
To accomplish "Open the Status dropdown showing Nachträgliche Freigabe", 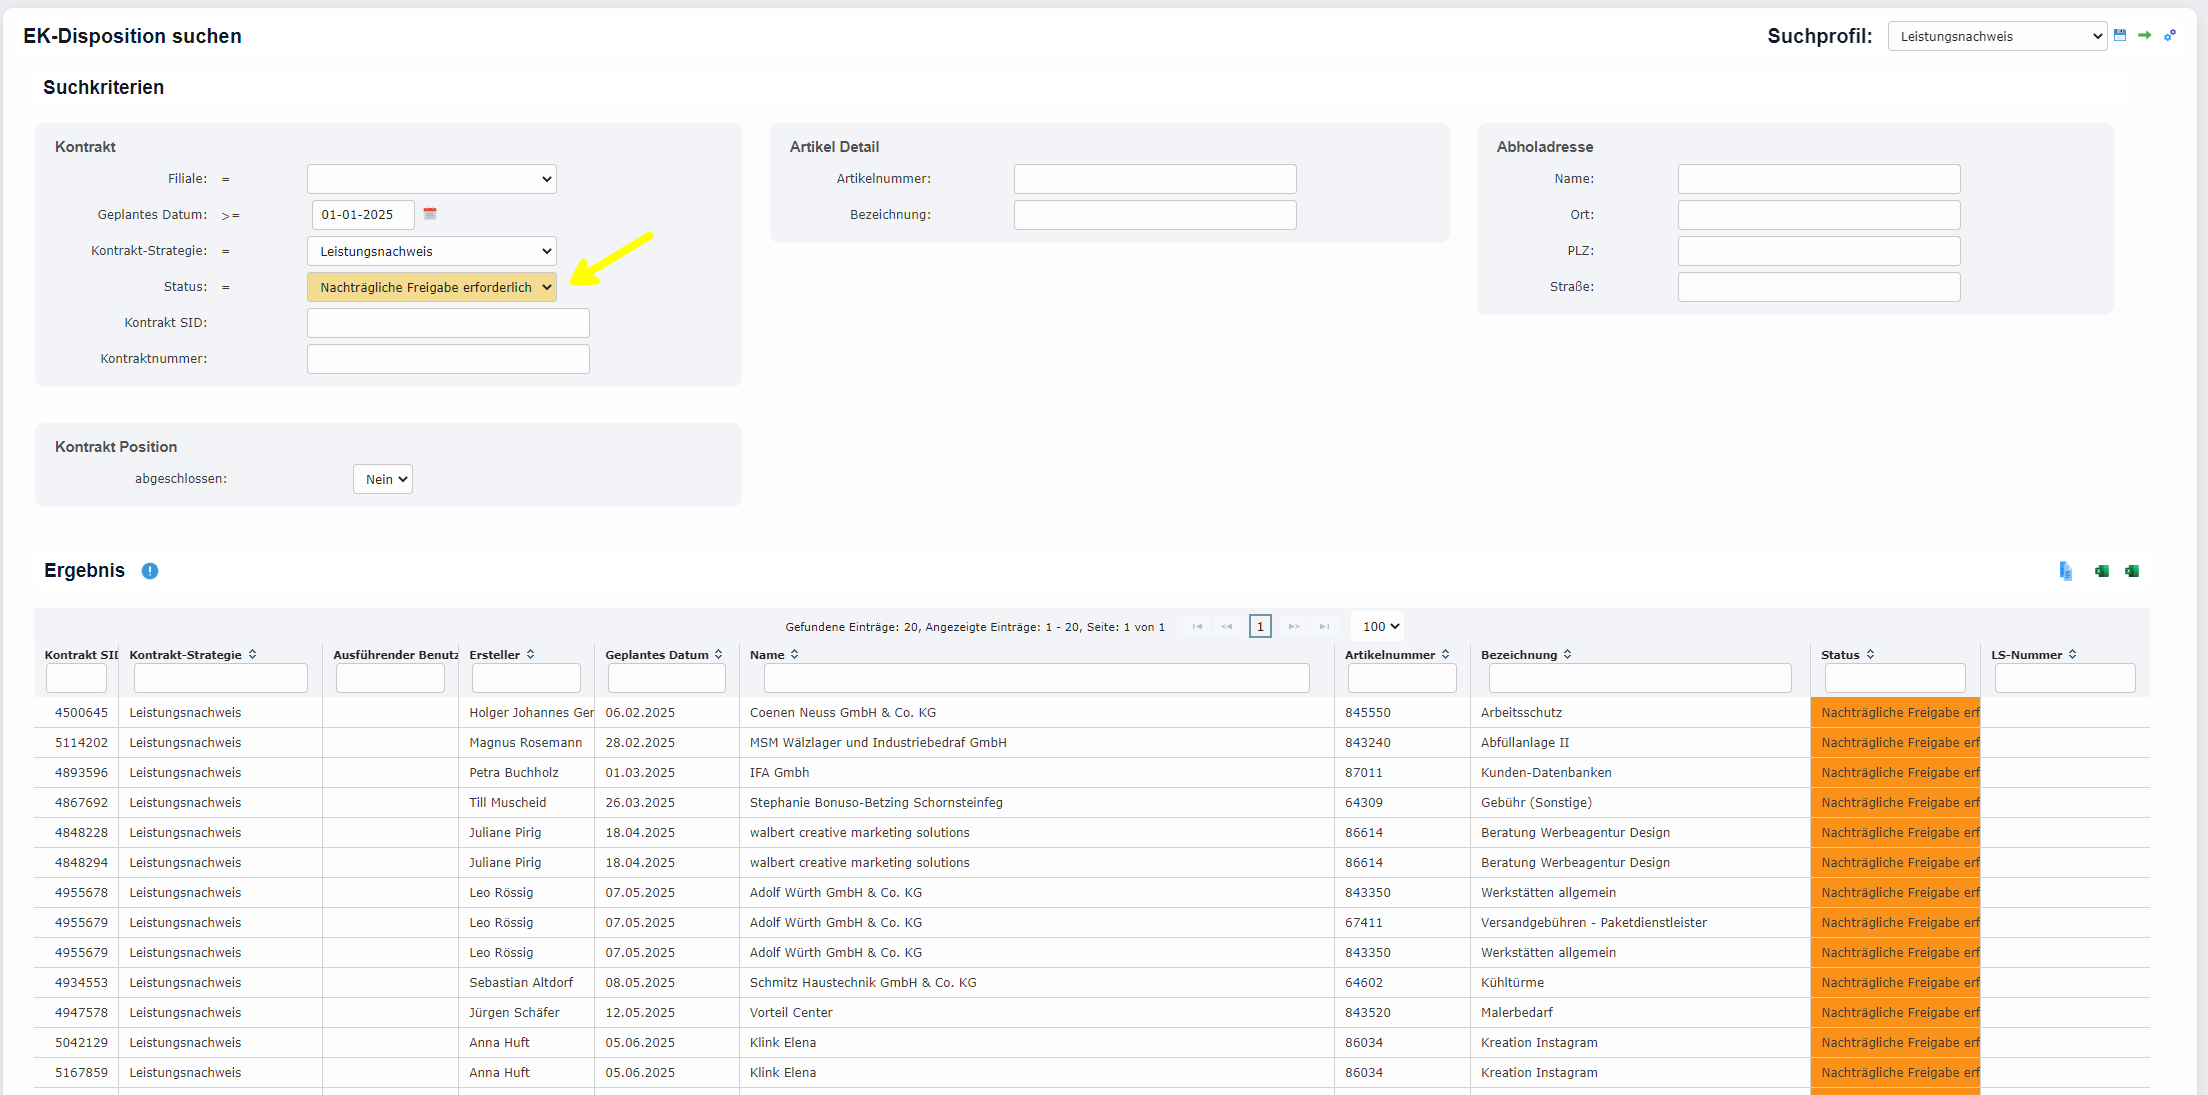I will click(432, 287).
